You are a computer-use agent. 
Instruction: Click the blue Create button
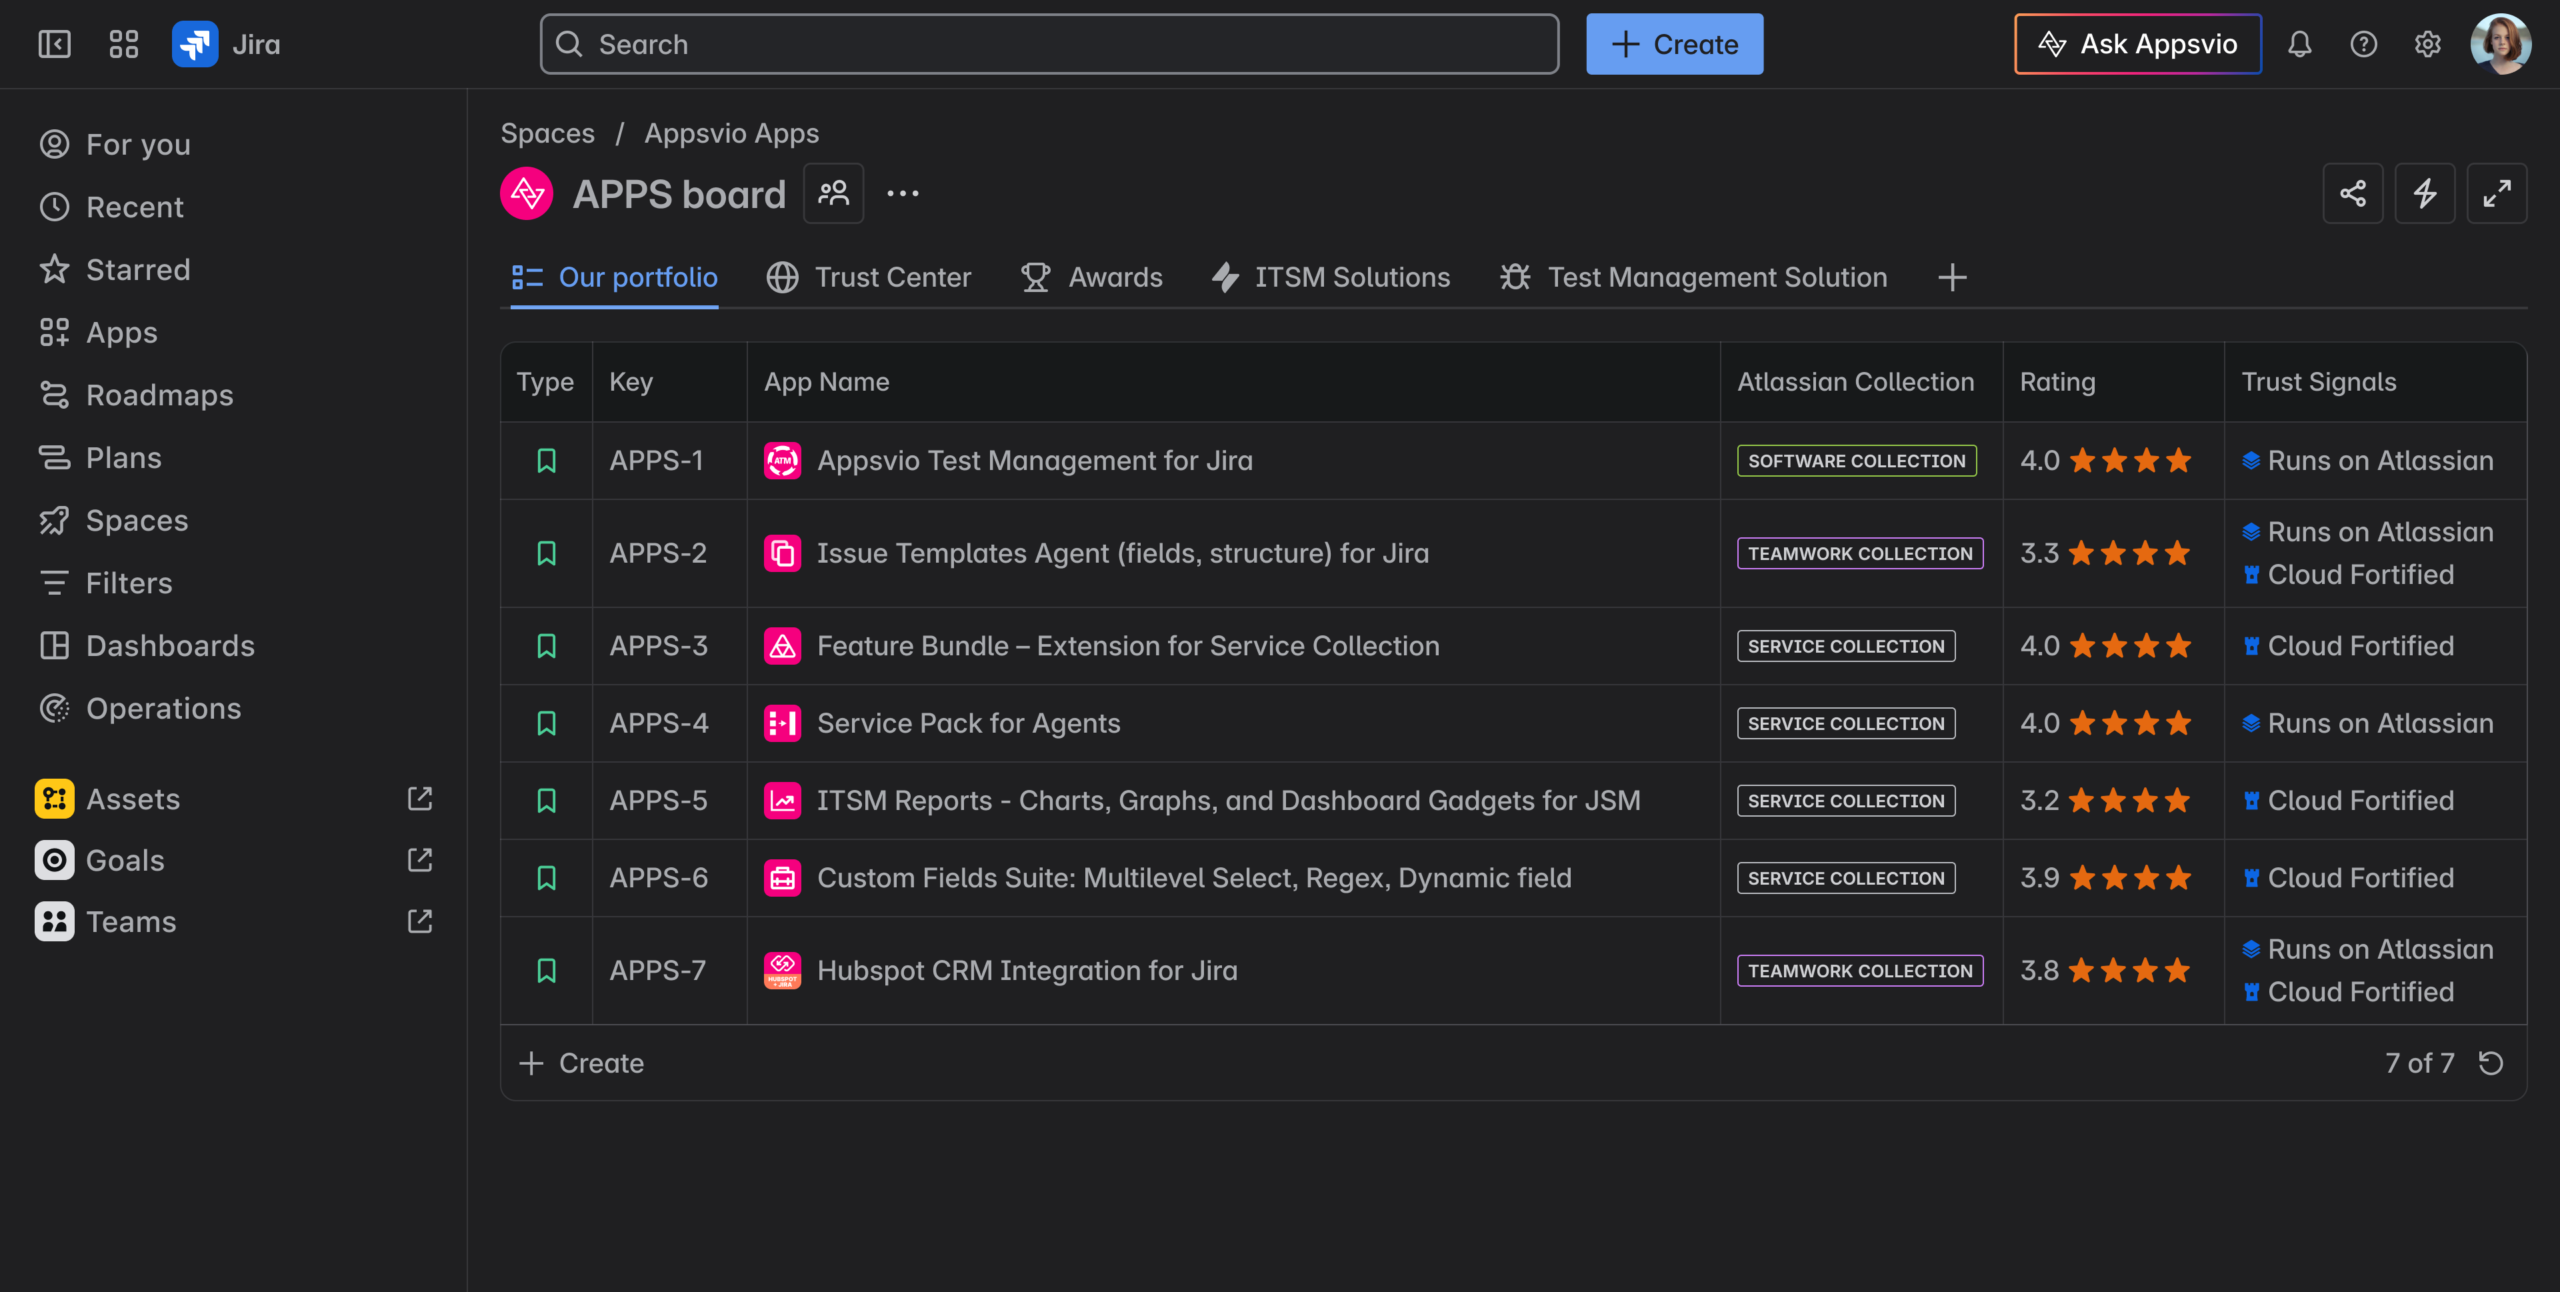[1674, 44]
